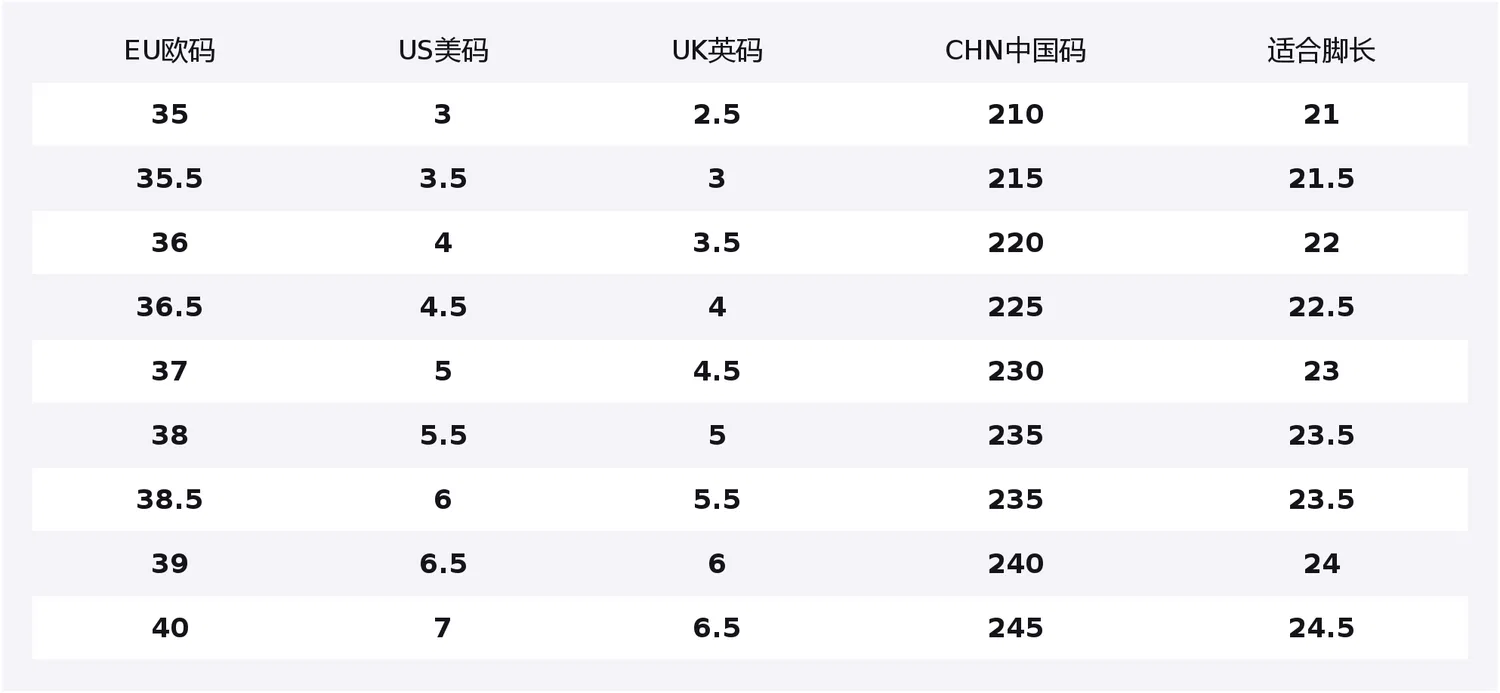Viewport: 1500px width, 693px height.
Task: Select EU size 35 cell
Action: [169, 115]
